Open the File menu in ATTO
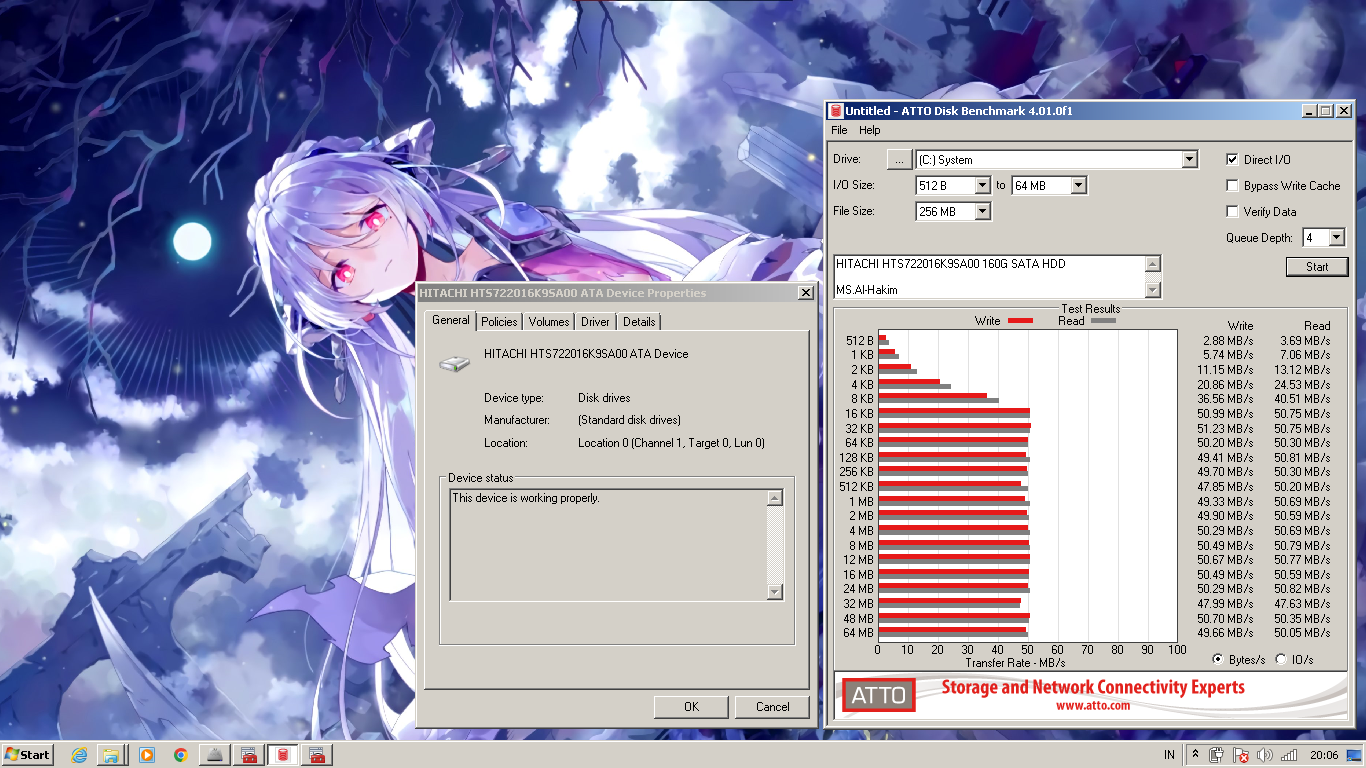The width and height of the screenshot is (1366, 768). pyautogui.click(x=839, y=130)
